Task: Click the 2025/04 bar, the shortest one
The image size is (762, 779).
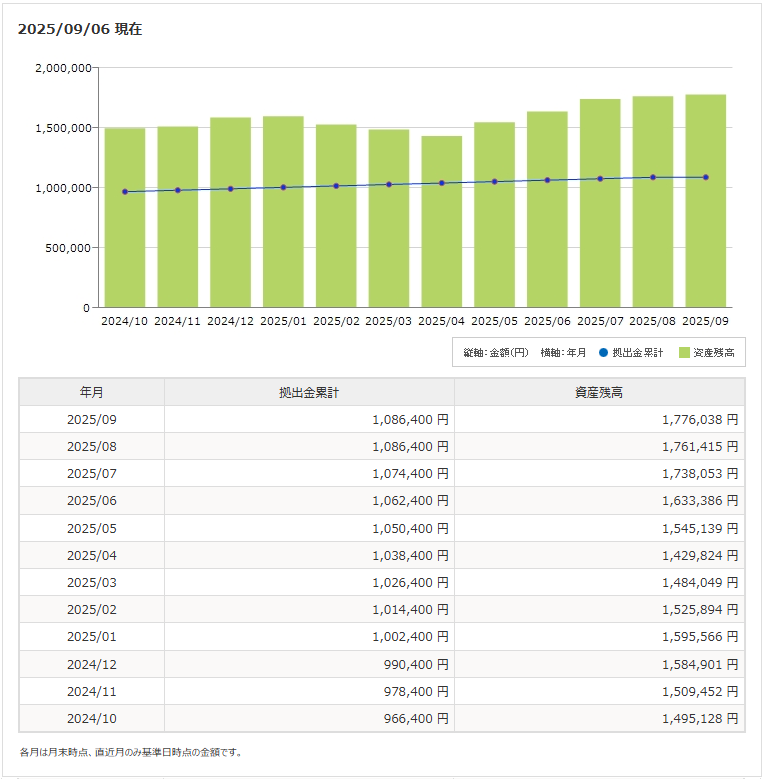Action: click(x=441, y=240)
